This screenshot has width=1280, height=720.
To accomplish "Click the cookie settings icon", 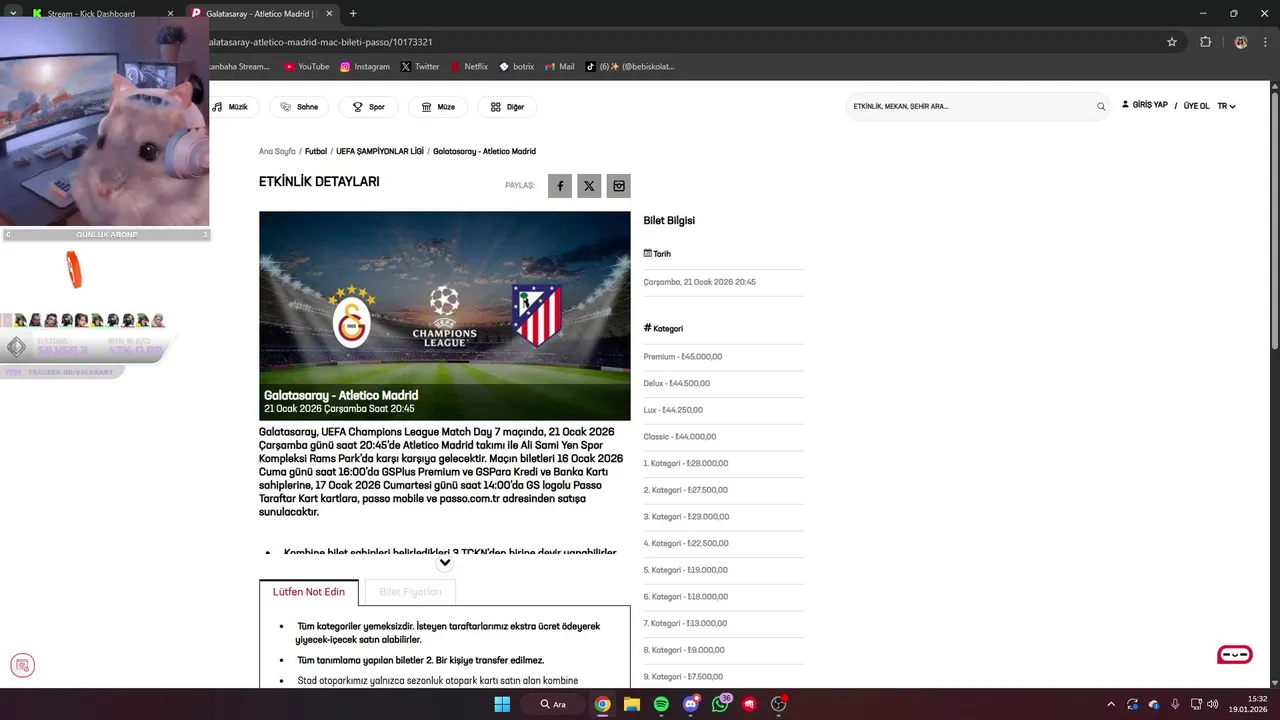I will click(x=22, y=665).
